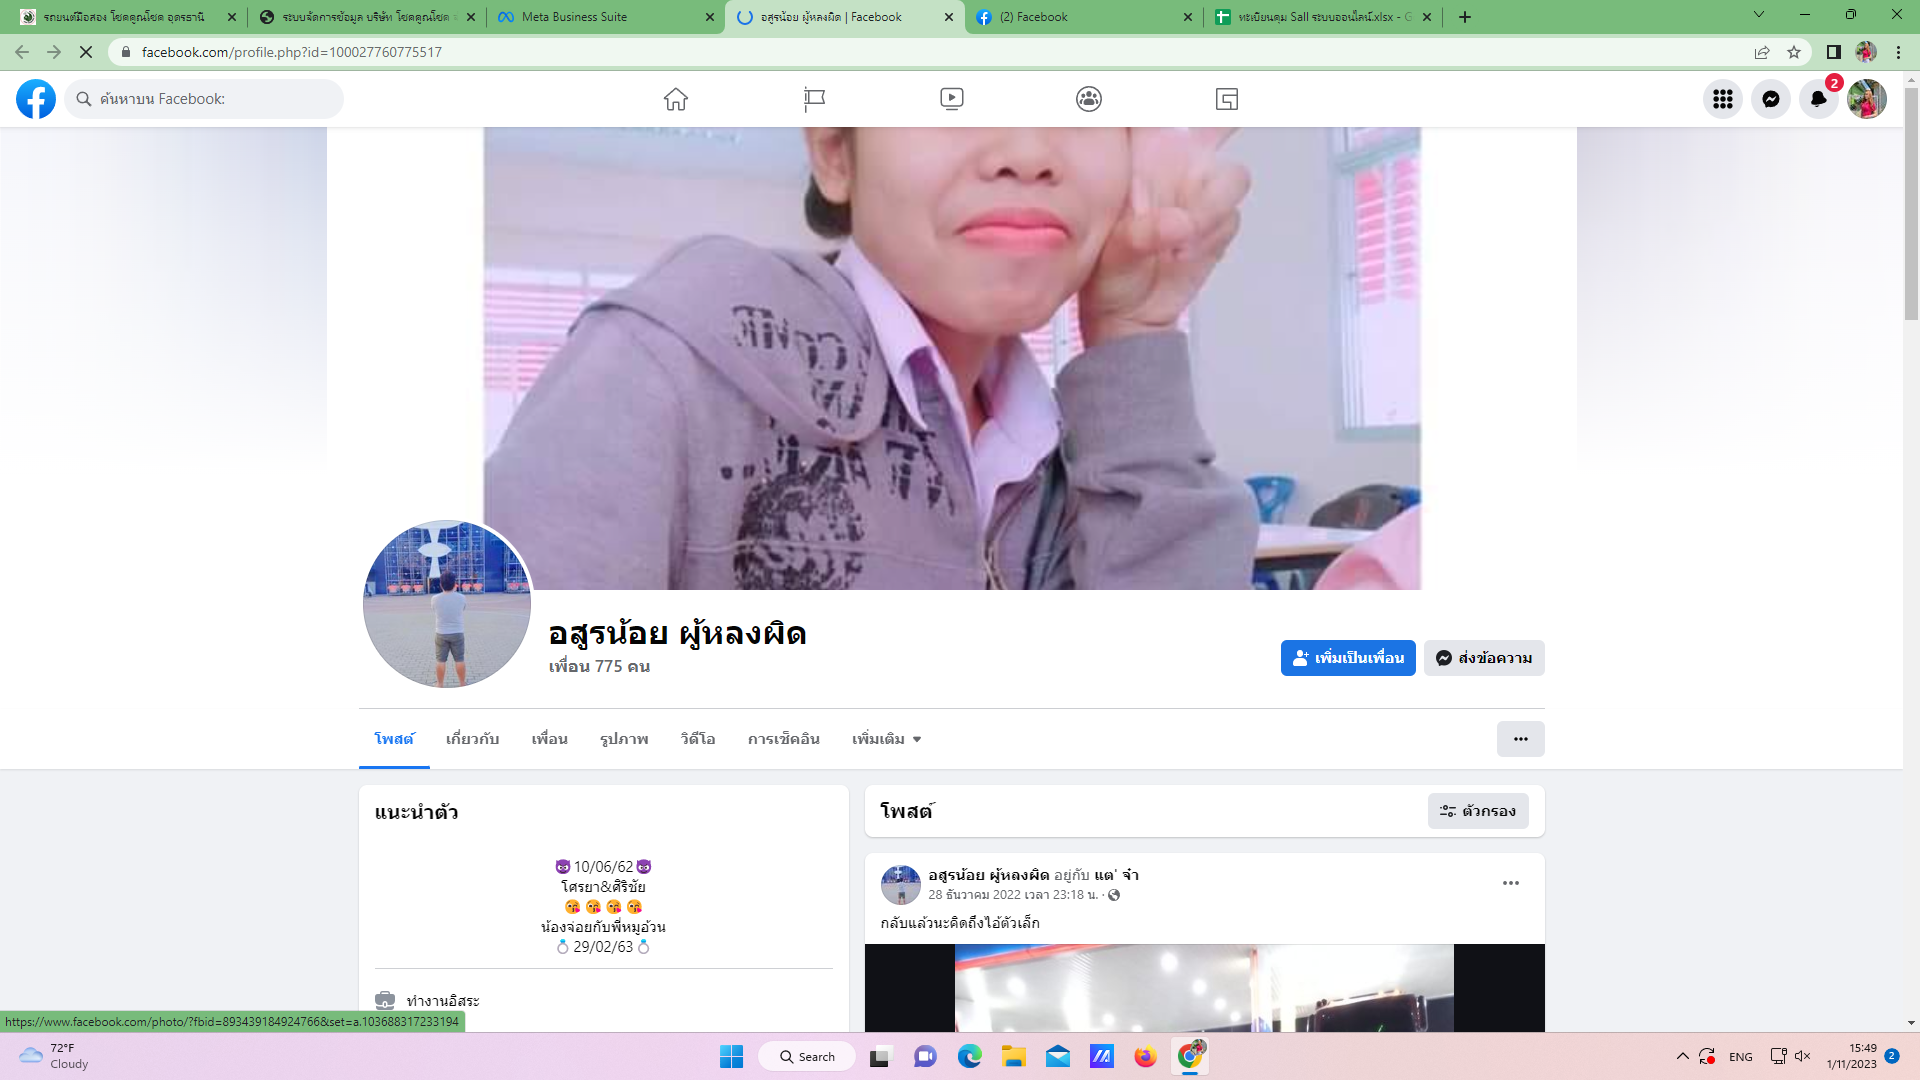Open Gaming icon in top navigation
This screenshot has height=1080, width=1920.
[x=1227, y=99]
